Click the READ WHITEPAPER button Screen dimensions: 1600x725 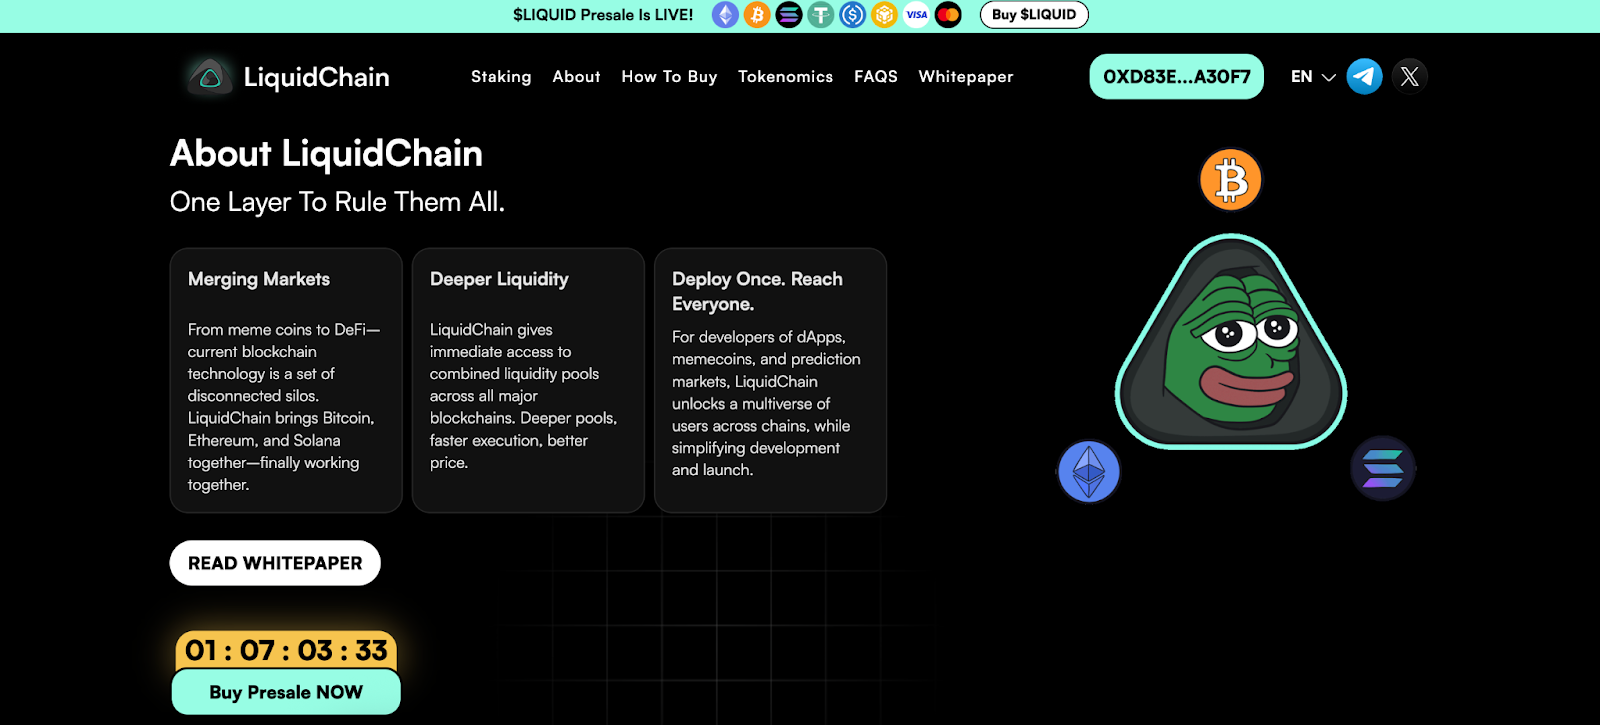(275, 563)
